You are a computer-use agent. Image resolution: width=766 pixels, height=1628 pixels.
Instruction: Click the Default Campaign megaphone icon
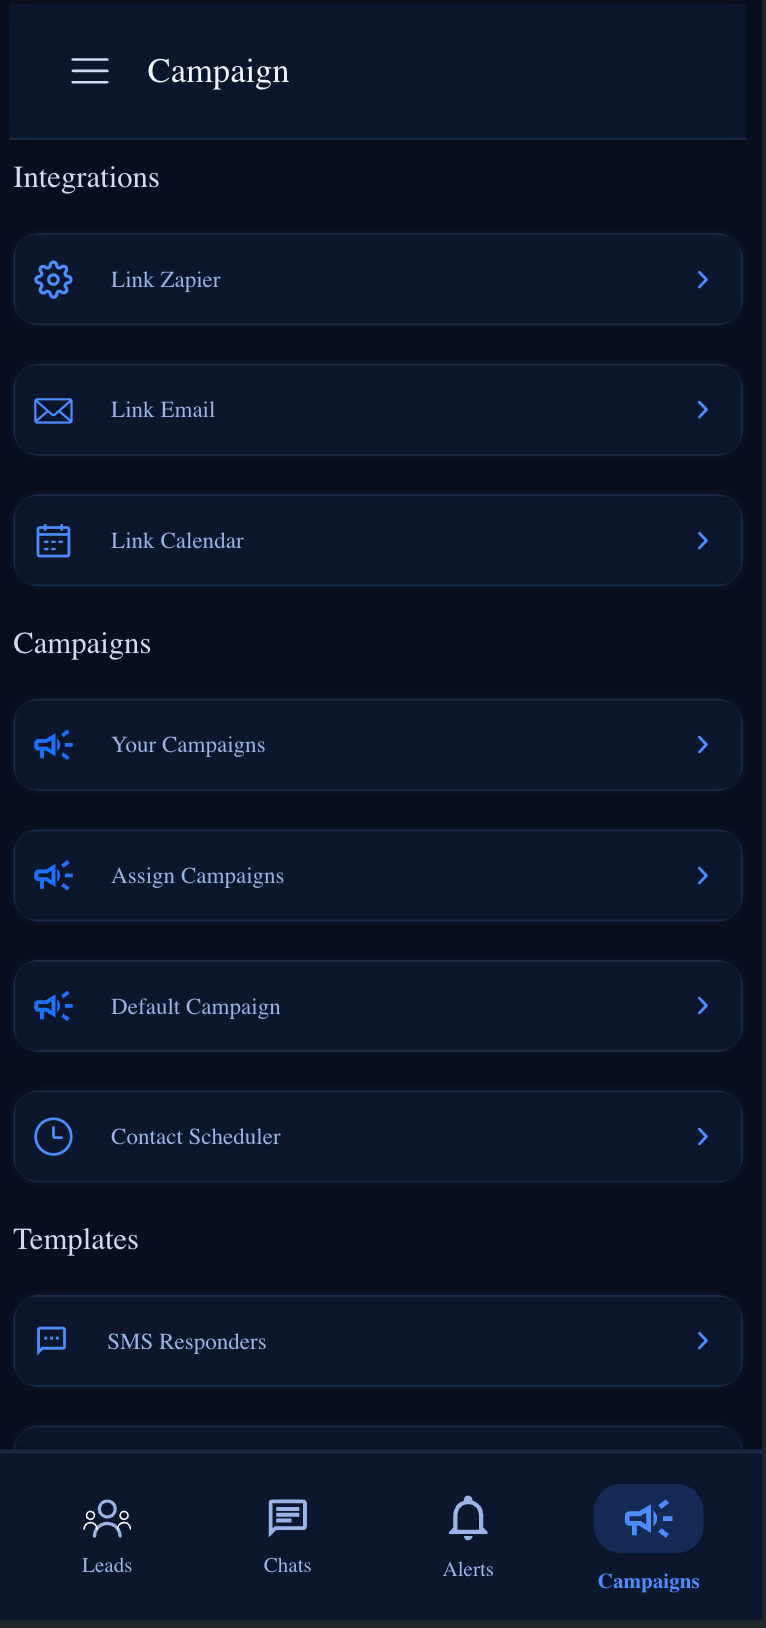coord(54,1006)
